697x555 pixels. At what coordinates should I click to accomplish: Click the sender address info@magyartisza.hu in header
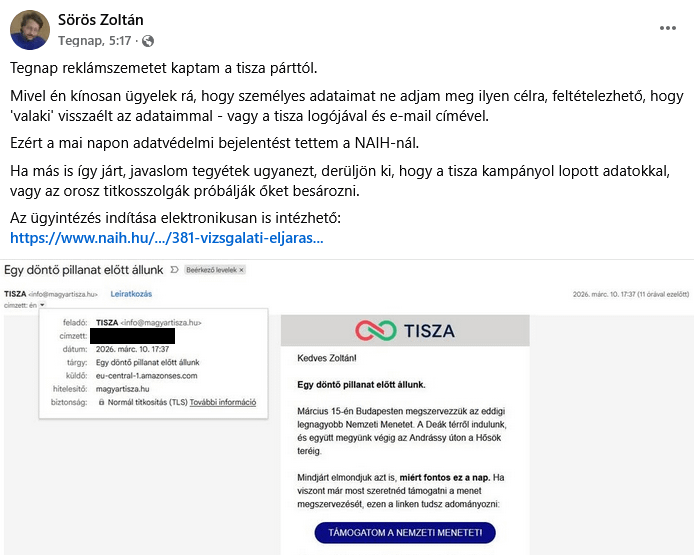coord(63,294)
